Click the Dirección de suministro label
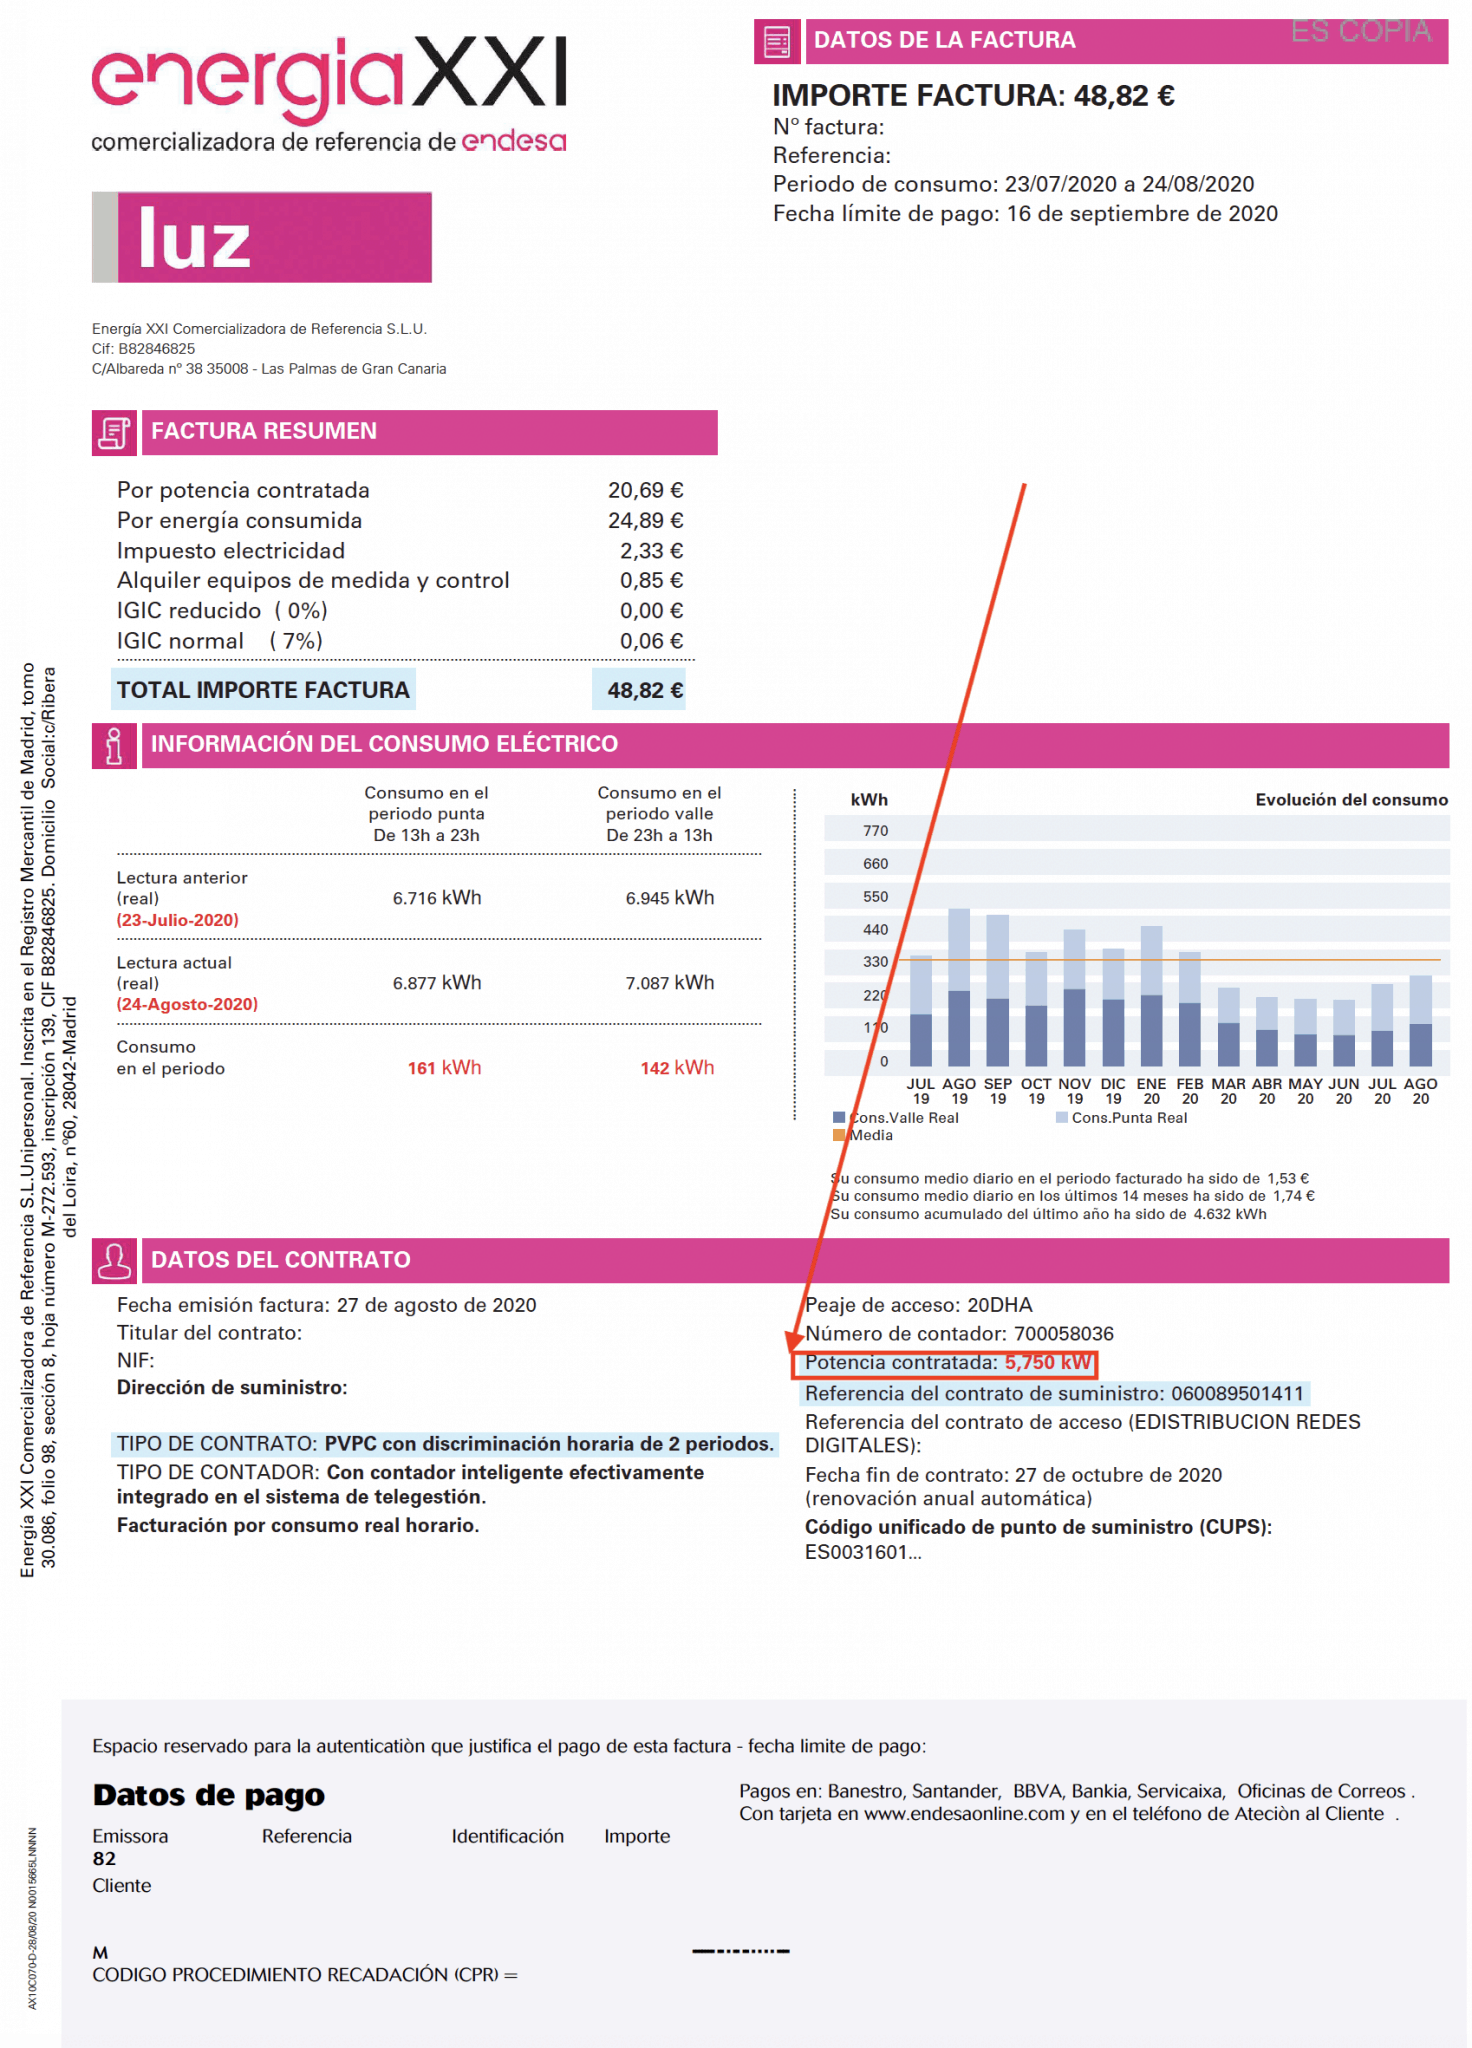The width and height of the screenshot is (1472, 2048). click(x=232, y=1388)
